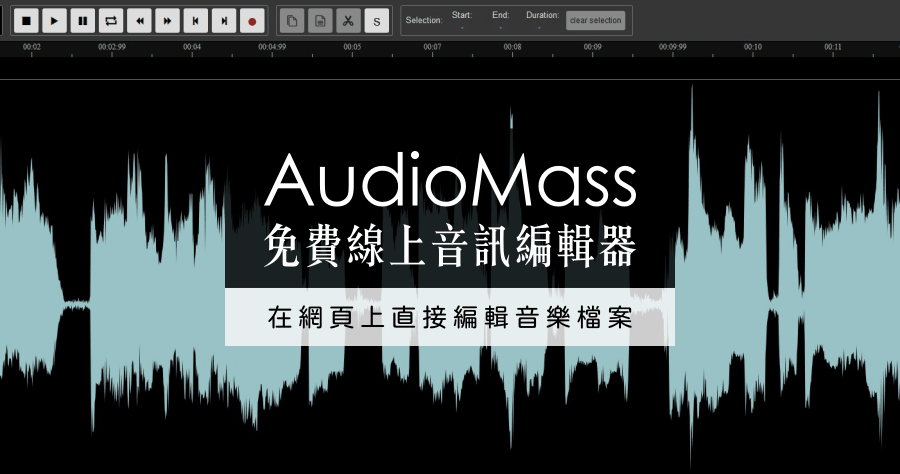Click the 00:09:99 ruler label
This screenshot has width=900, height=474.
673,47
